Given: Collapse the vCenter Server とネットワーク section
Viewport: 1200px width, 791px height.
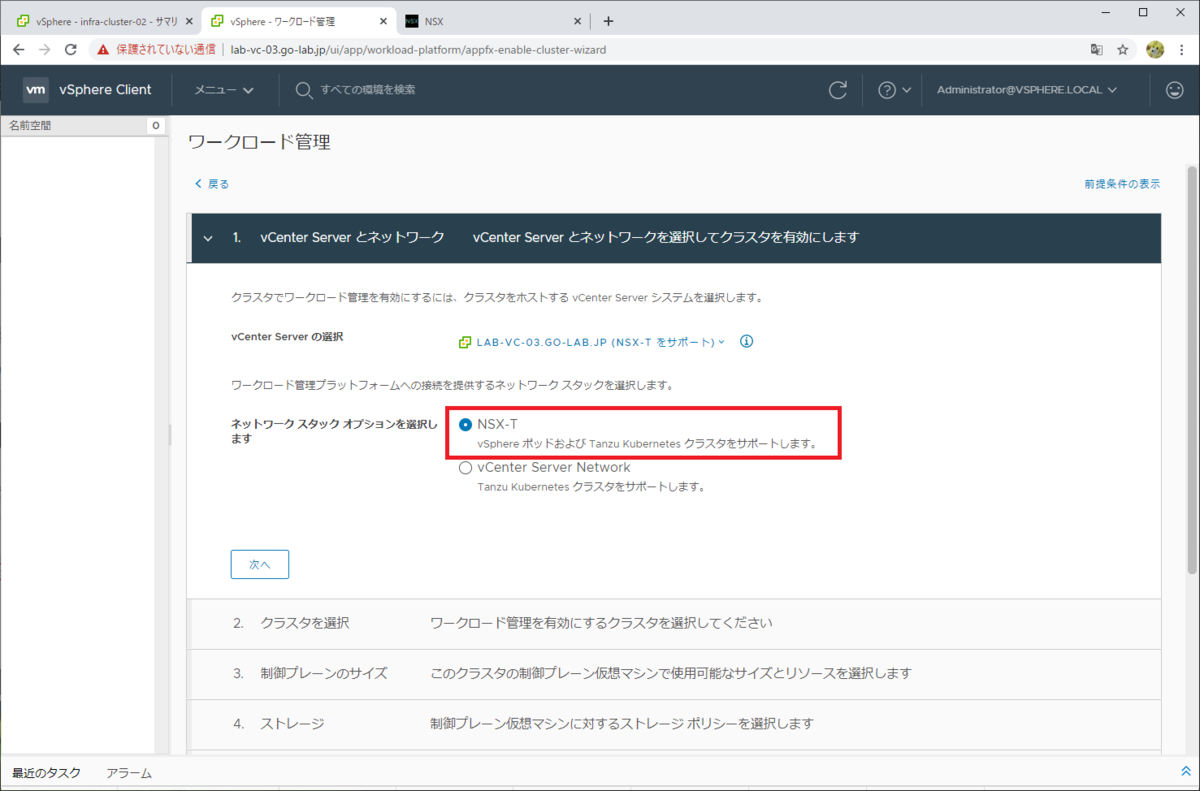Looking at the screenshot, I should tap(208, 238).
